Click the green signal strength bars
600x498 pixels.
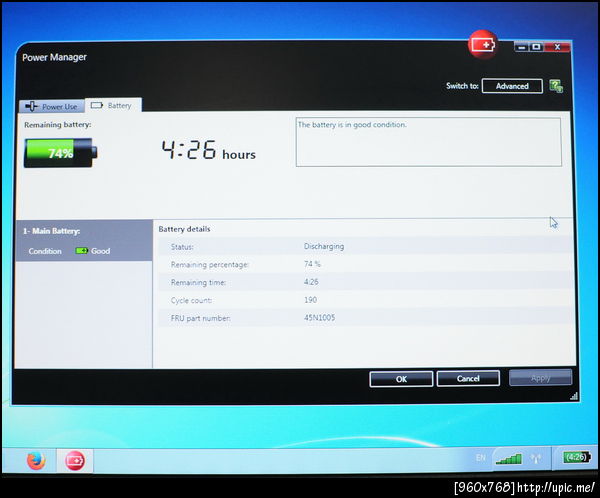tap(509, 458)
